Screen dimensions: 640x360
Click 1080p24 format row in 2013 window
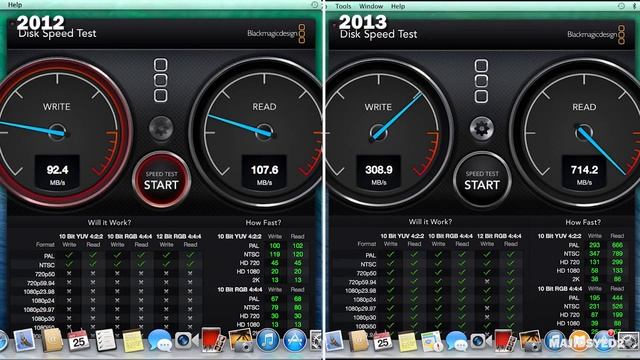coord(429,300)
